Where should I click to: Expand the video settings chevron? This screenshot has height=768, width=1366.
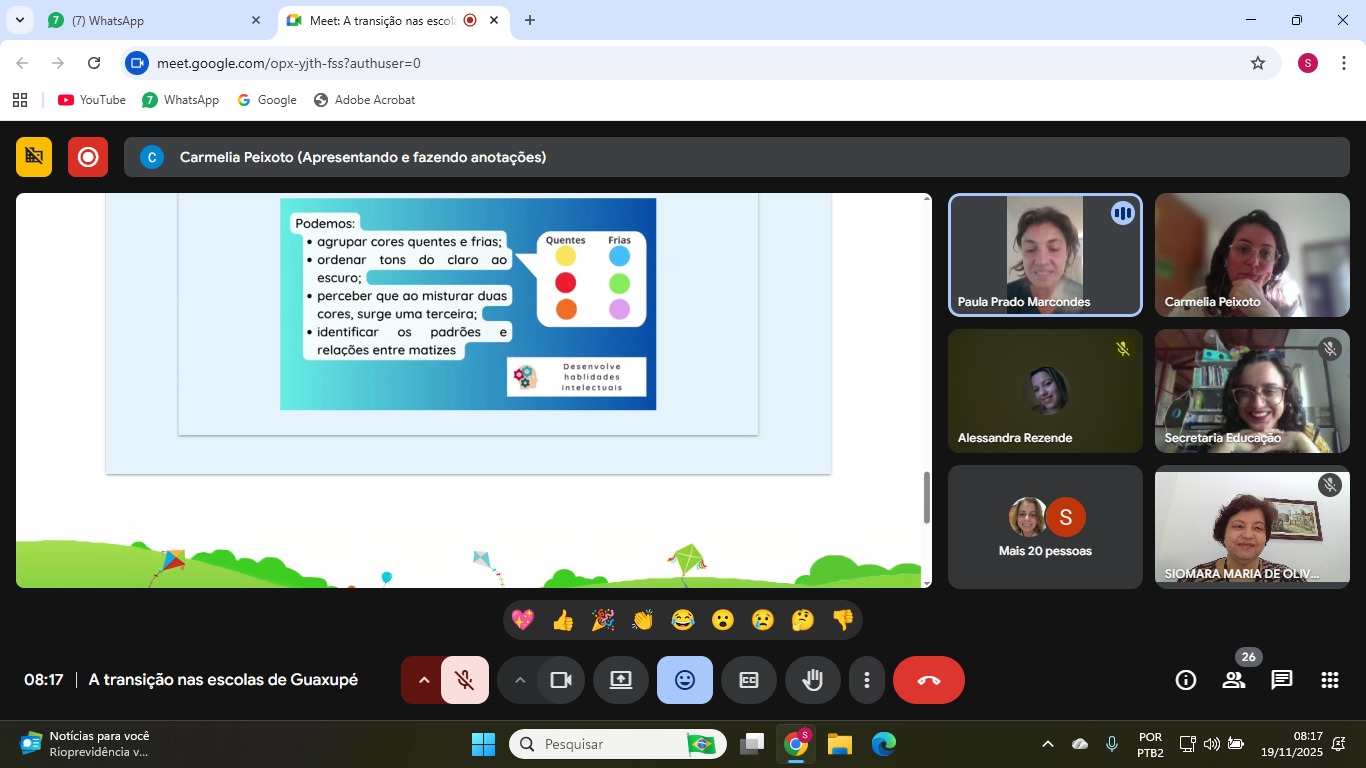click(519, 680)
